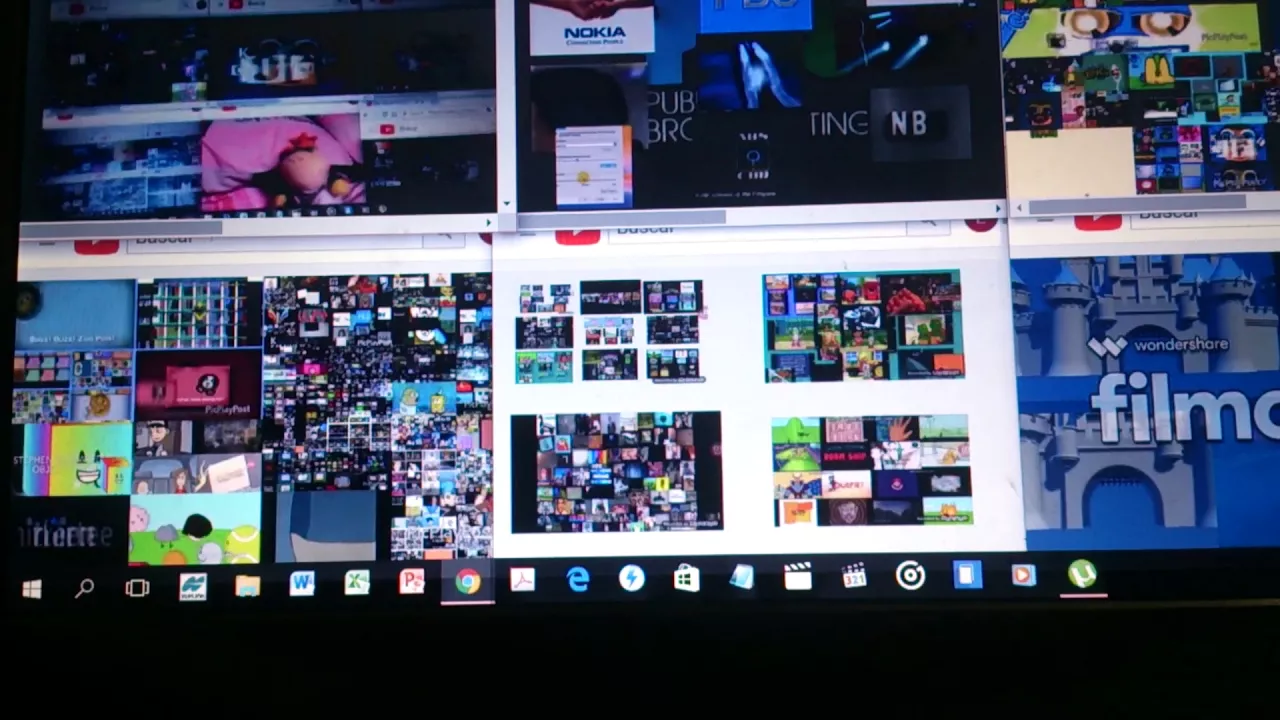Screen dimensions: 1280x720
Task: Click the Wondershare Filmora castle video
Action: coord(1147,402)
